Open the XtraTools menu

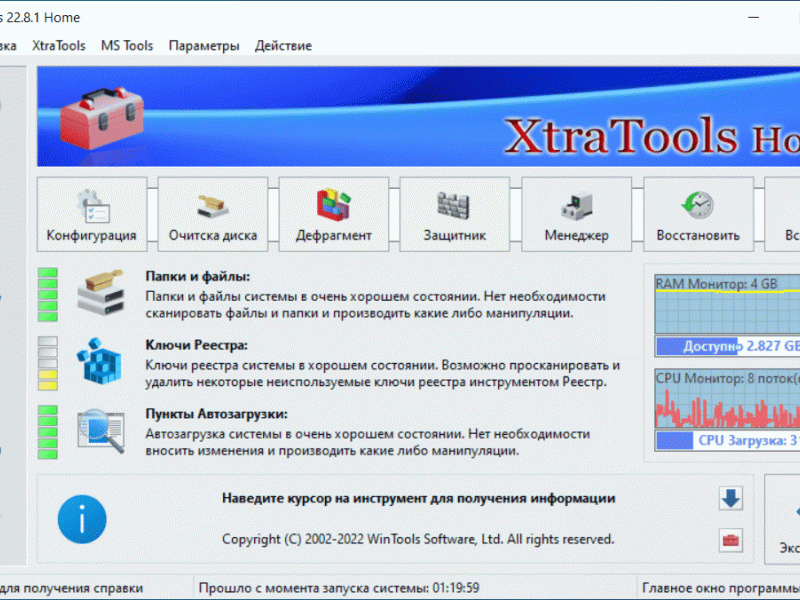tap(59, 45)
